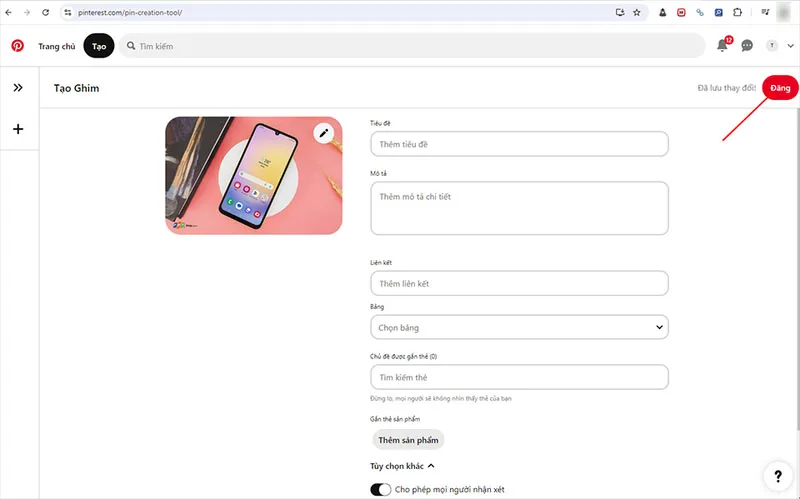Click Thêm sản phẩm button
Screen dimensions: 800x499
pos(408,440)
